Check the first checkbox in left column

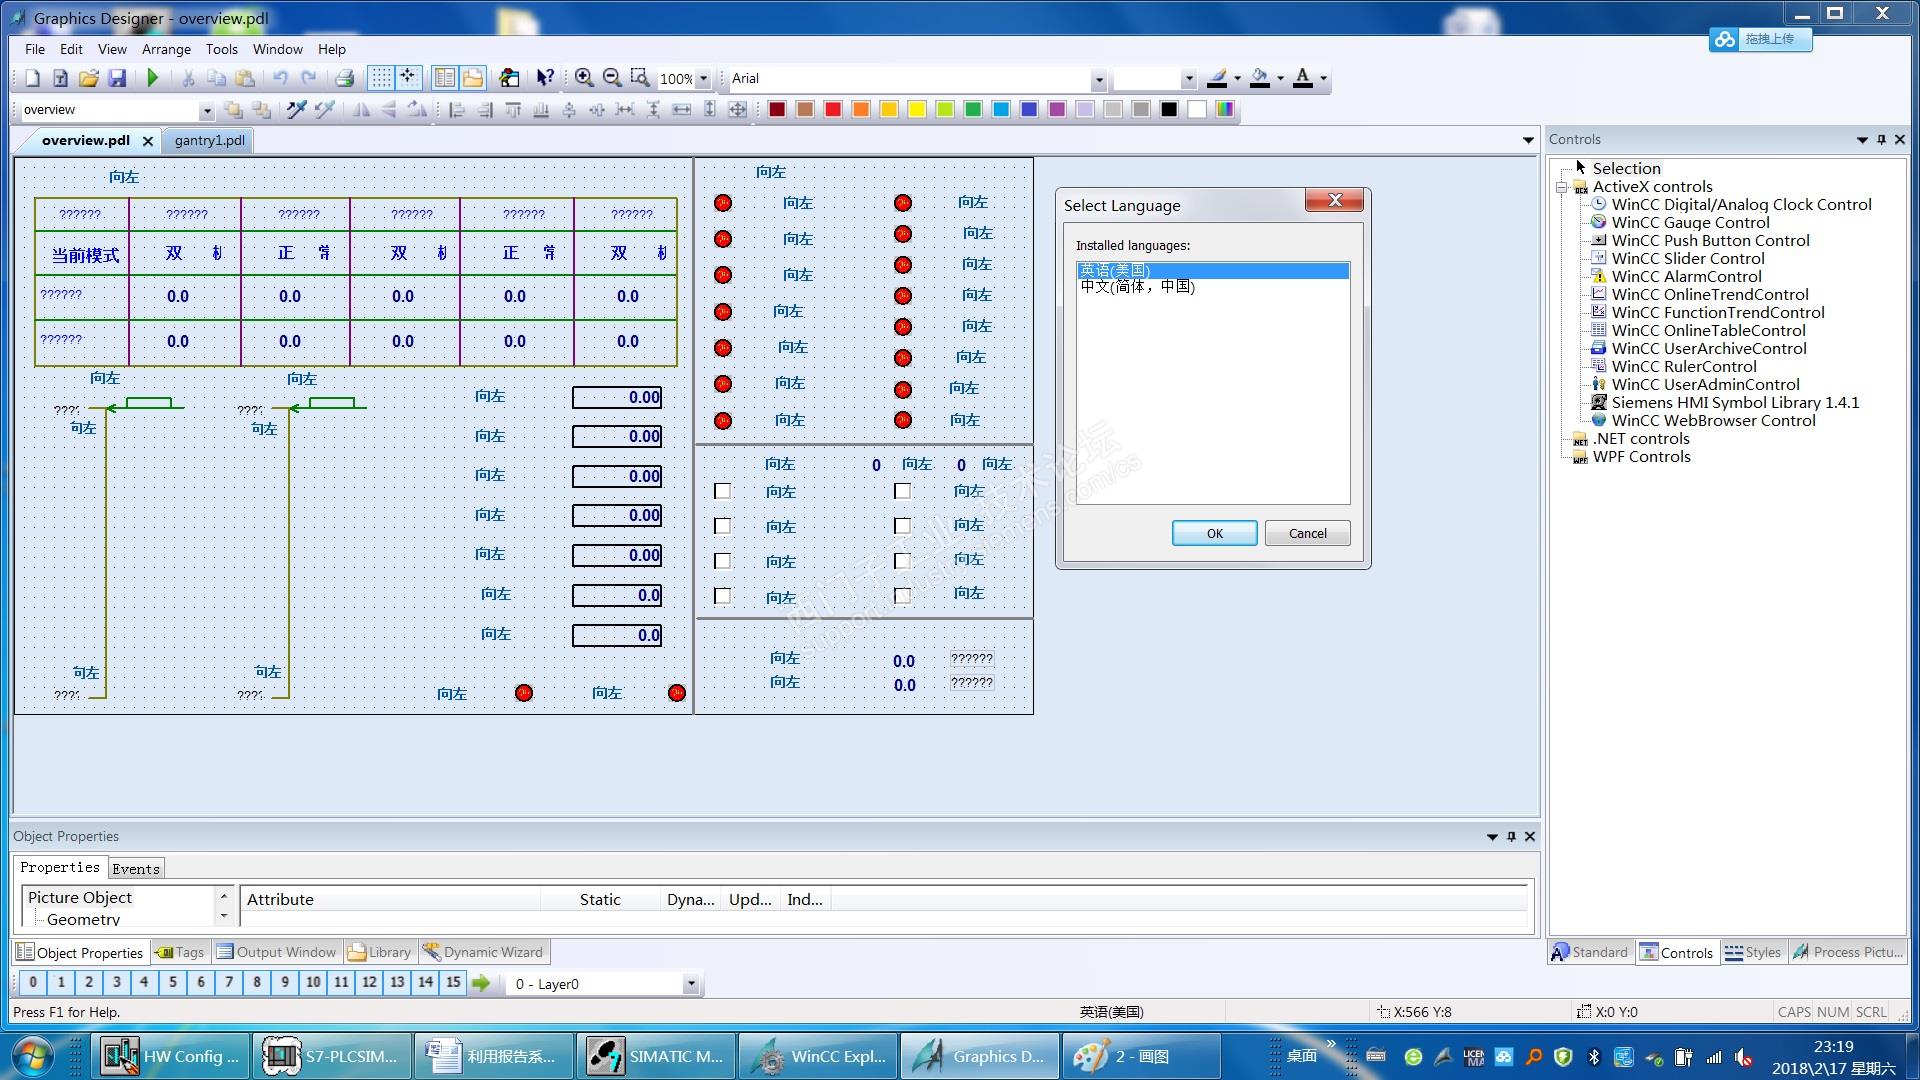click(x=722, y=491)
